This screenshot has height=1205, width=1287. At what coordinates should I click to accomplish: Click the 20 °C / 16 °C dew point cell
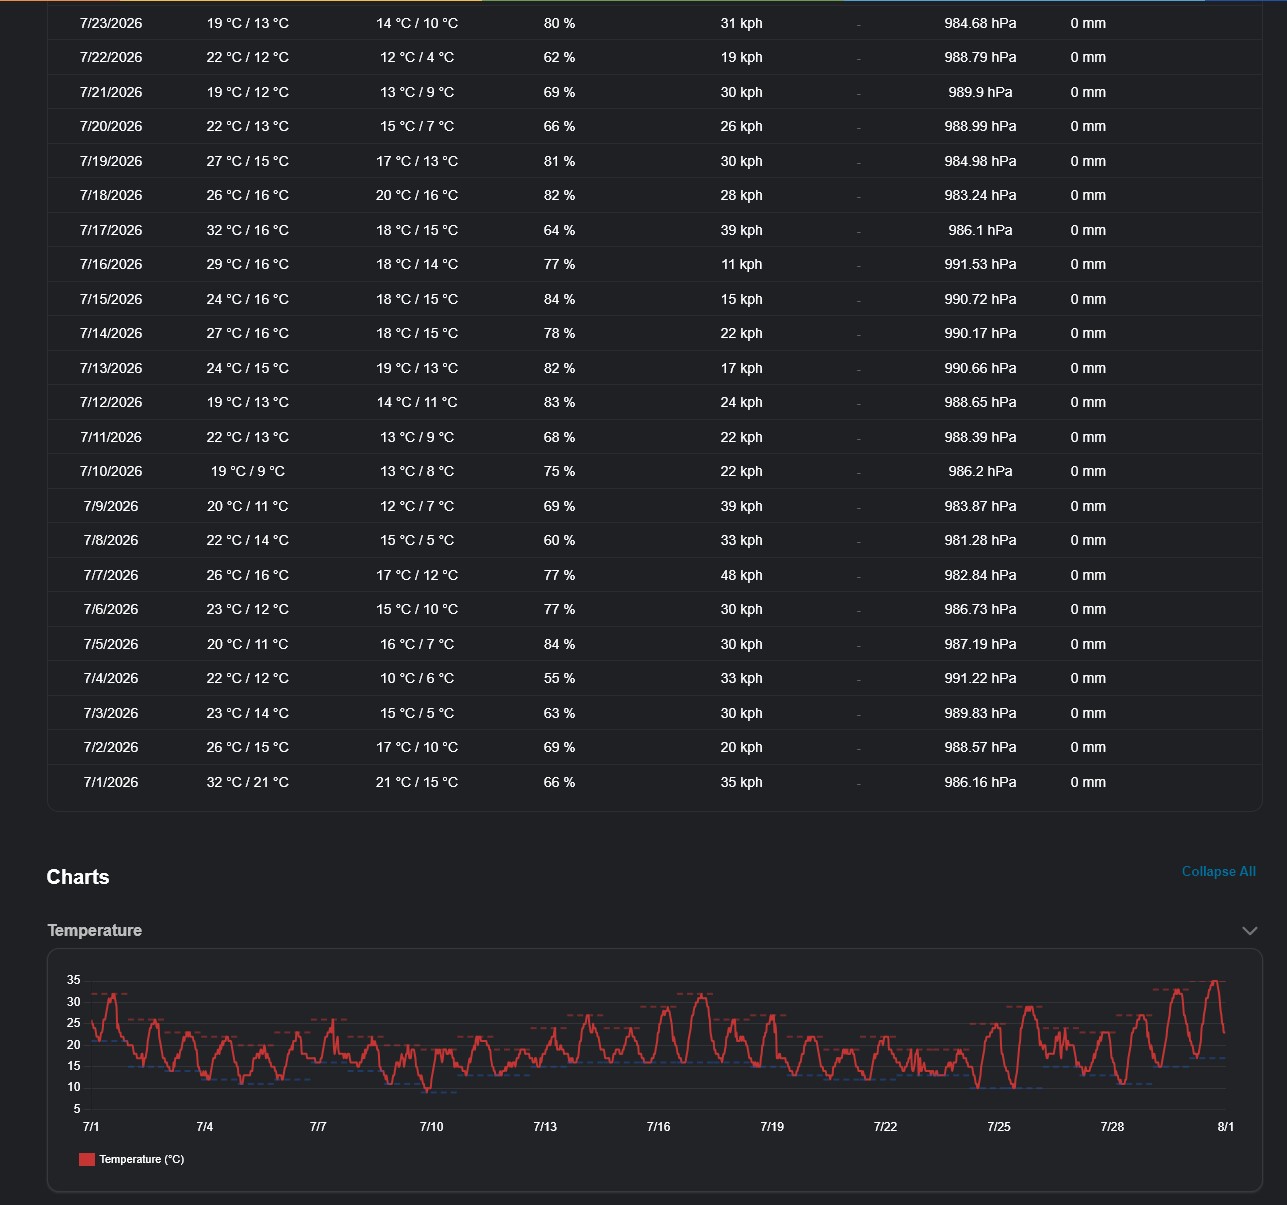(417, 195)
